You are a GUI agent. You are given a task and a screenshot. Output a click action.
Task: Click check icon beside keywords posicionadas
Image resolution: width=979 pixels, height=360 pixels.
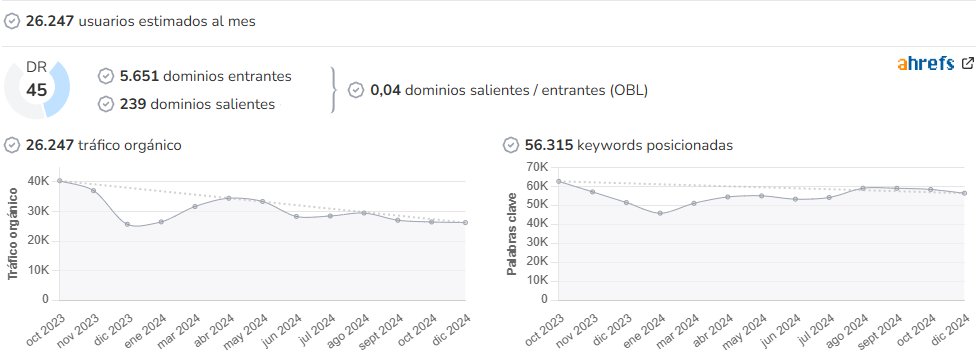click(511, 145)
